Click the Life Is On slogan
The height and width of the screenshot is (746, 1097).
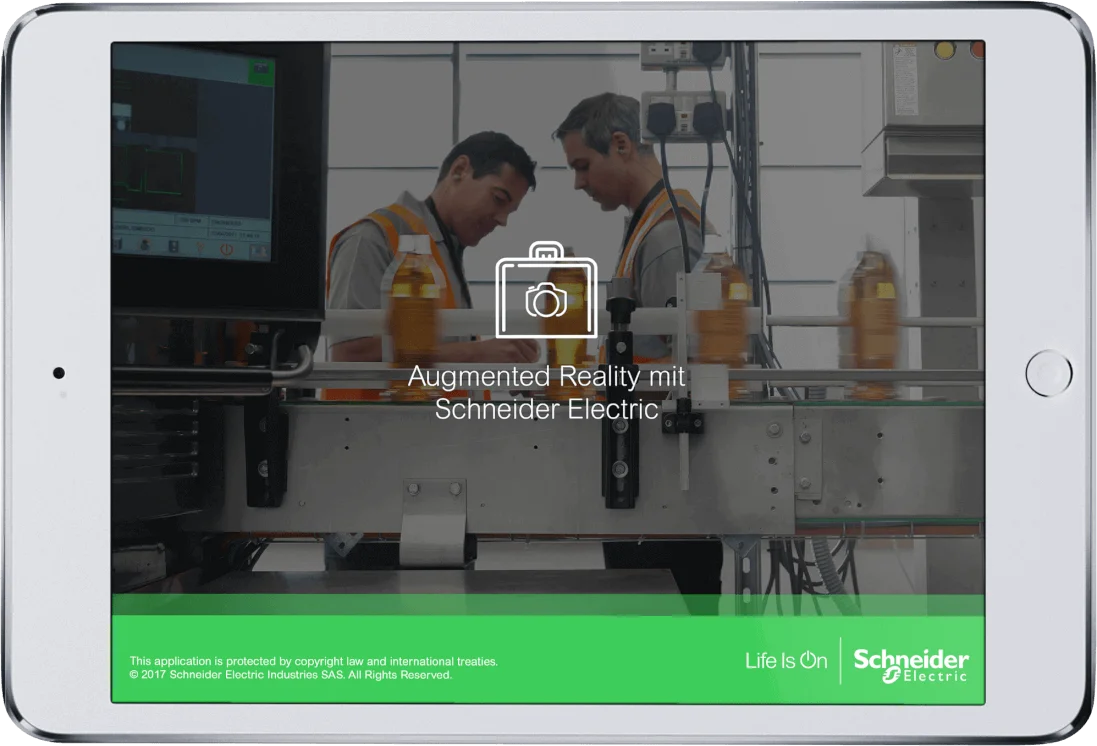(x=786, y=661)
